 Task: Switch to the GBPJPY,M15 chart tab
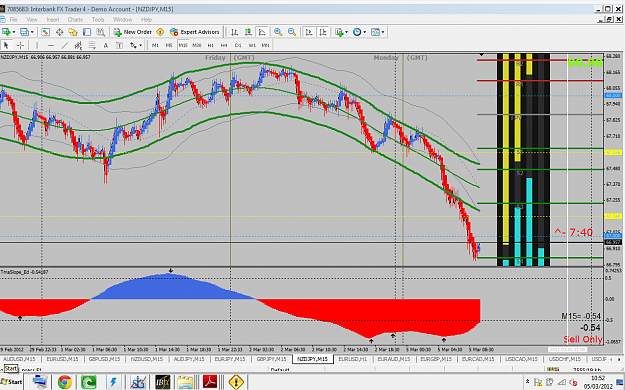click(271, 359)
